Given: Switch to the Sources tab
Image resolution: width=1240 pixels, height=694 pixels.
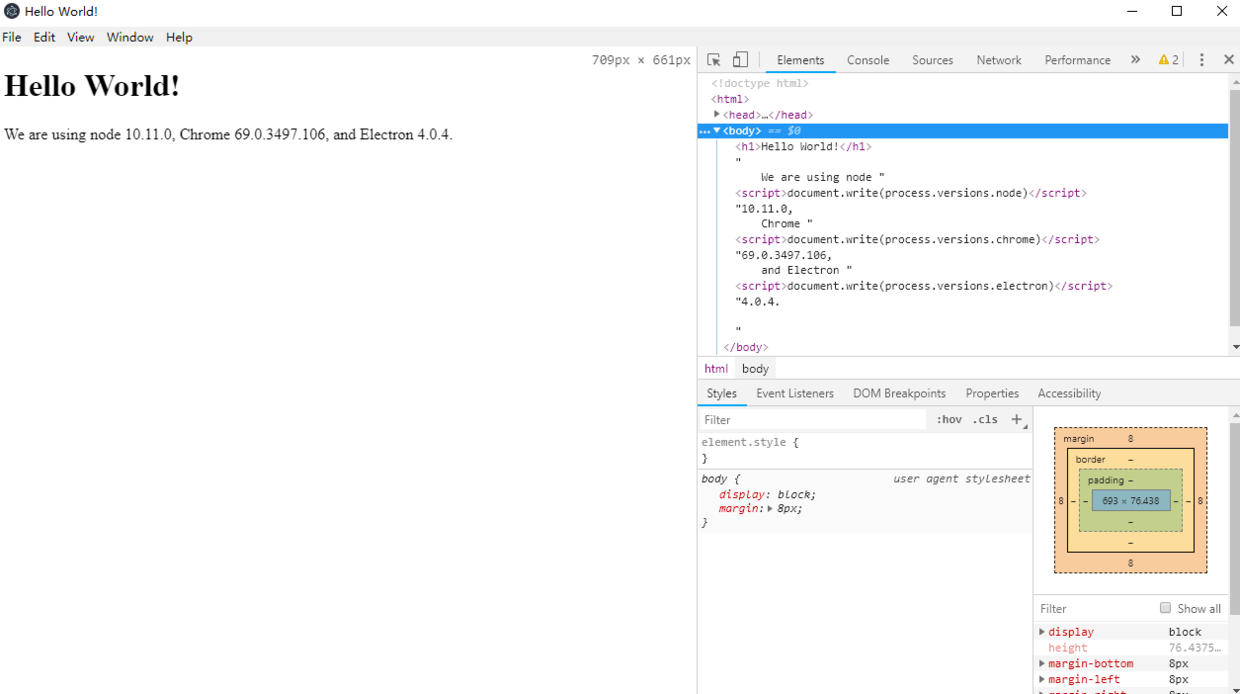Looking at the screenshot, I should pyautogui.click(x=932, y=60).
